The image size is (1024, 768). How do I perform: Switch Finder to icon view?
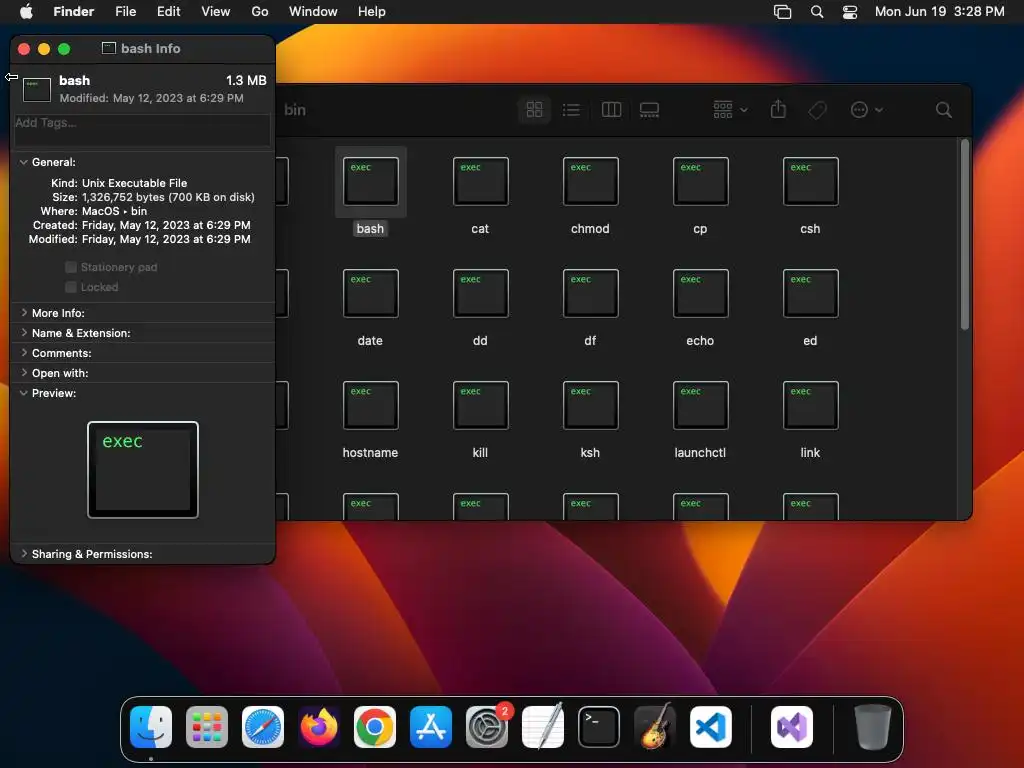[x=534, y=110]
